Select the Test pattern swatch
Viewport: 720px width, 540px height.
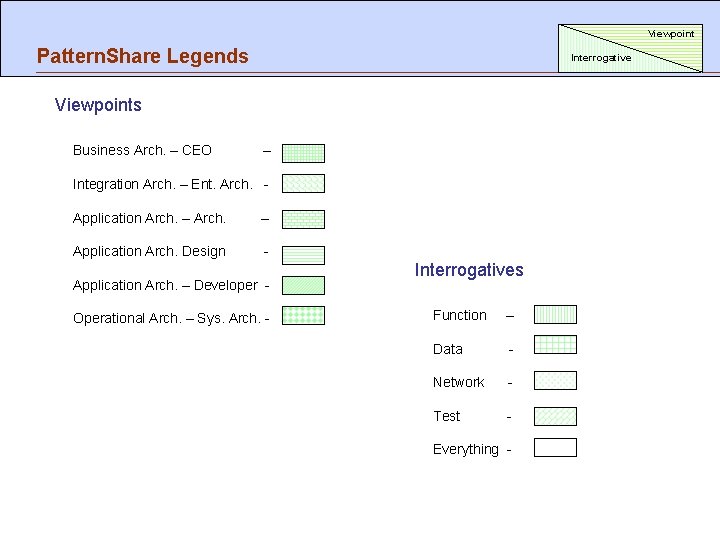pyautogui.click(x=555, y=416)
